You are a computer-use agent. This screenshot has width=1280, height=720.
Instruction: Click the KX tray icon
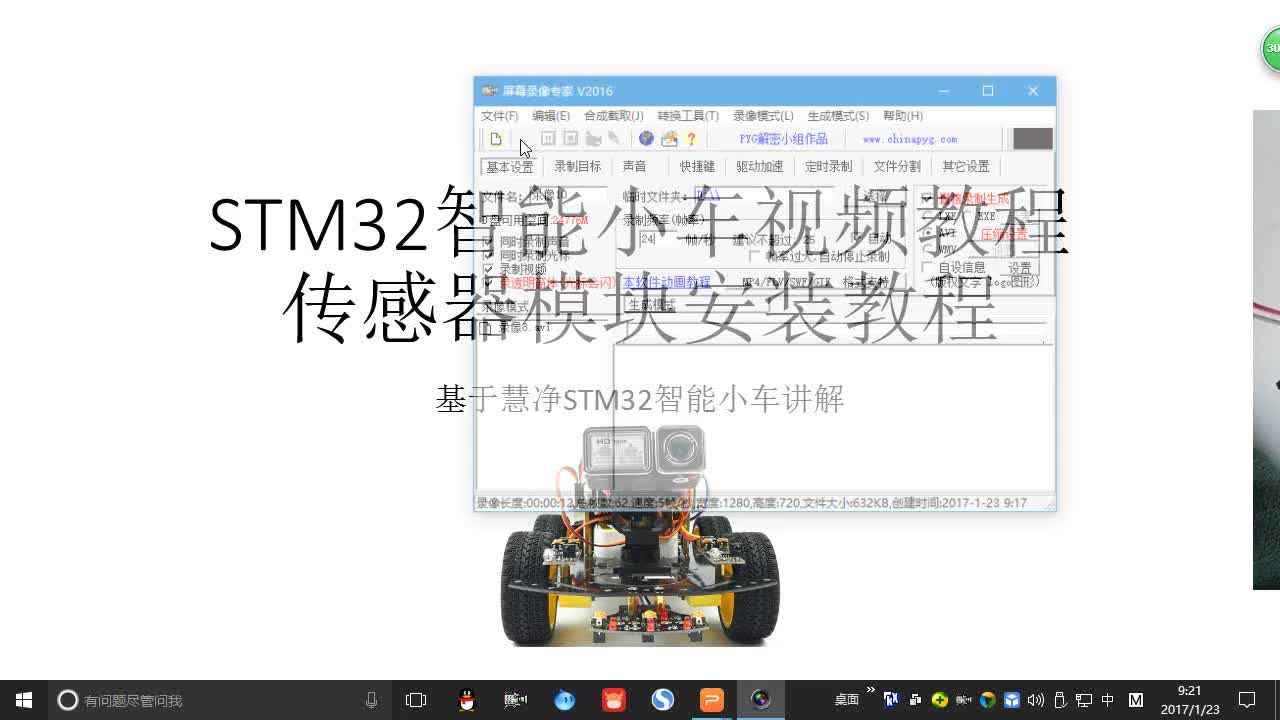(x=890, y=700)
